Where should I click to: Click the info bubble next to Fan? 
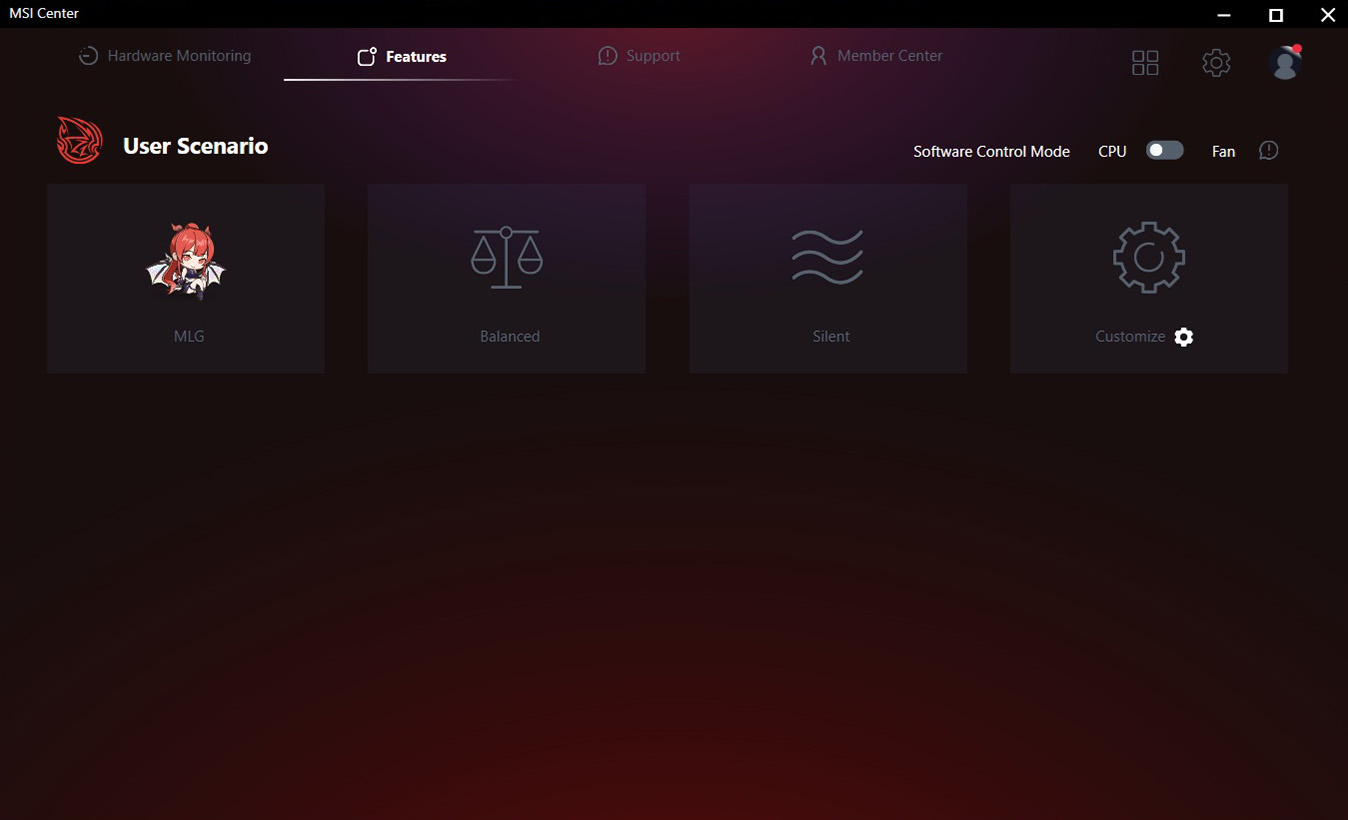coord(1269,151)
